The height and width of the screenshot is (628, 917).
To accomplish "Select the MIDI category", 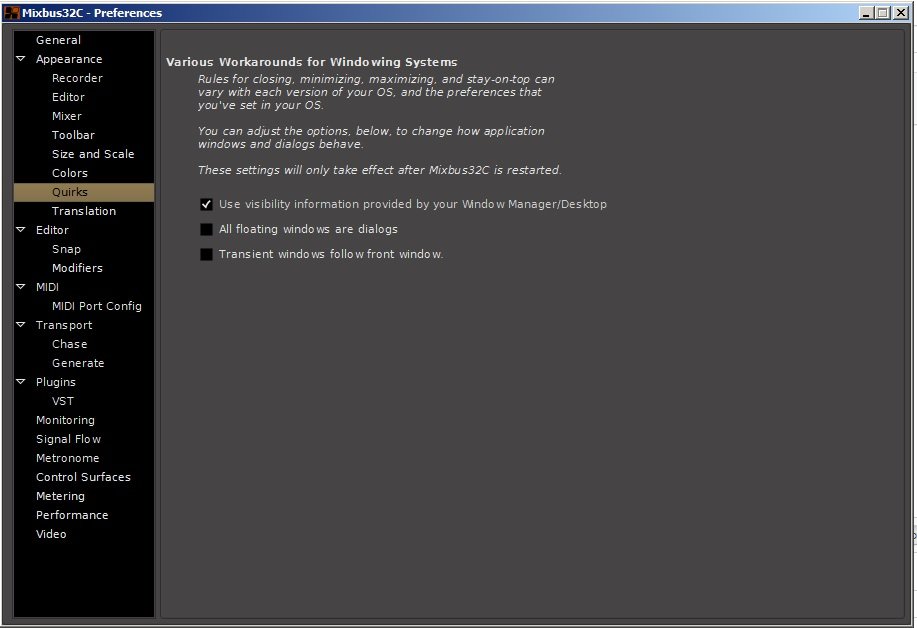I will click(x=47, y=287).
